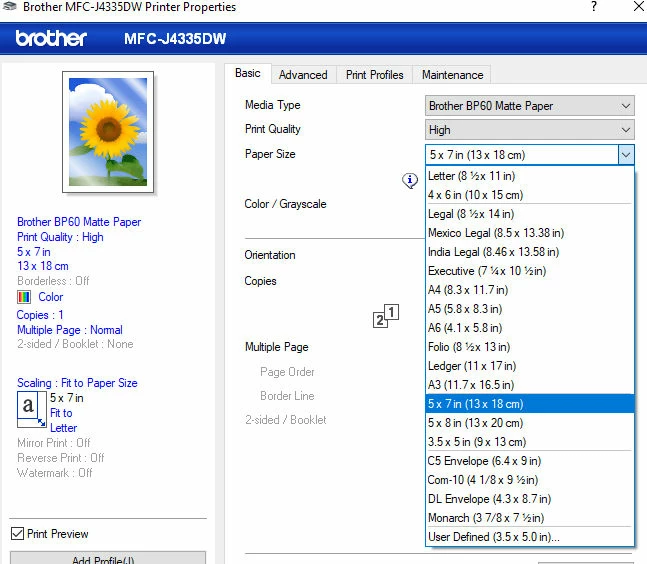This screenshot has width=647, height=564.
Task: Click the Add Profile button
Action: click(x=108, y=558)
